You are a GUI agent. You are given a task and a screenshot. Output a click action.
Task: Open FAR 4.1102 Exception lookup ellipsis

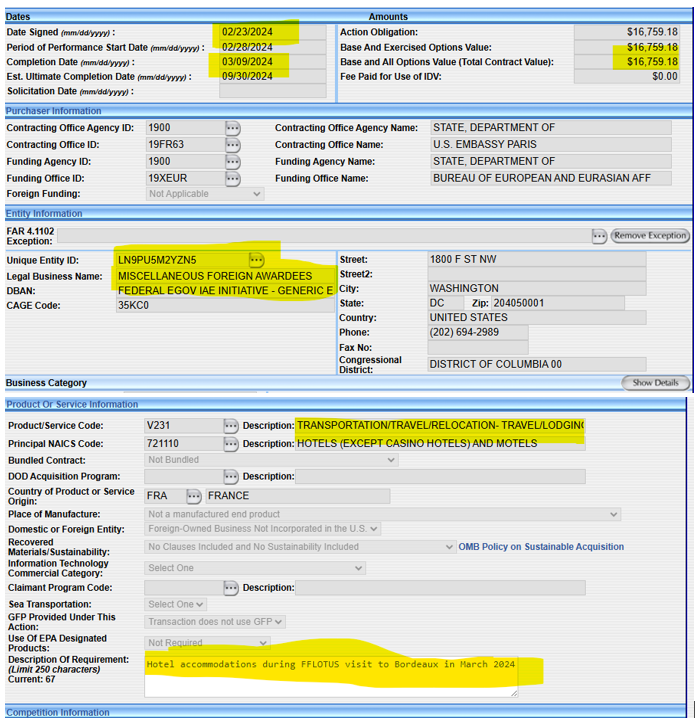599,236
